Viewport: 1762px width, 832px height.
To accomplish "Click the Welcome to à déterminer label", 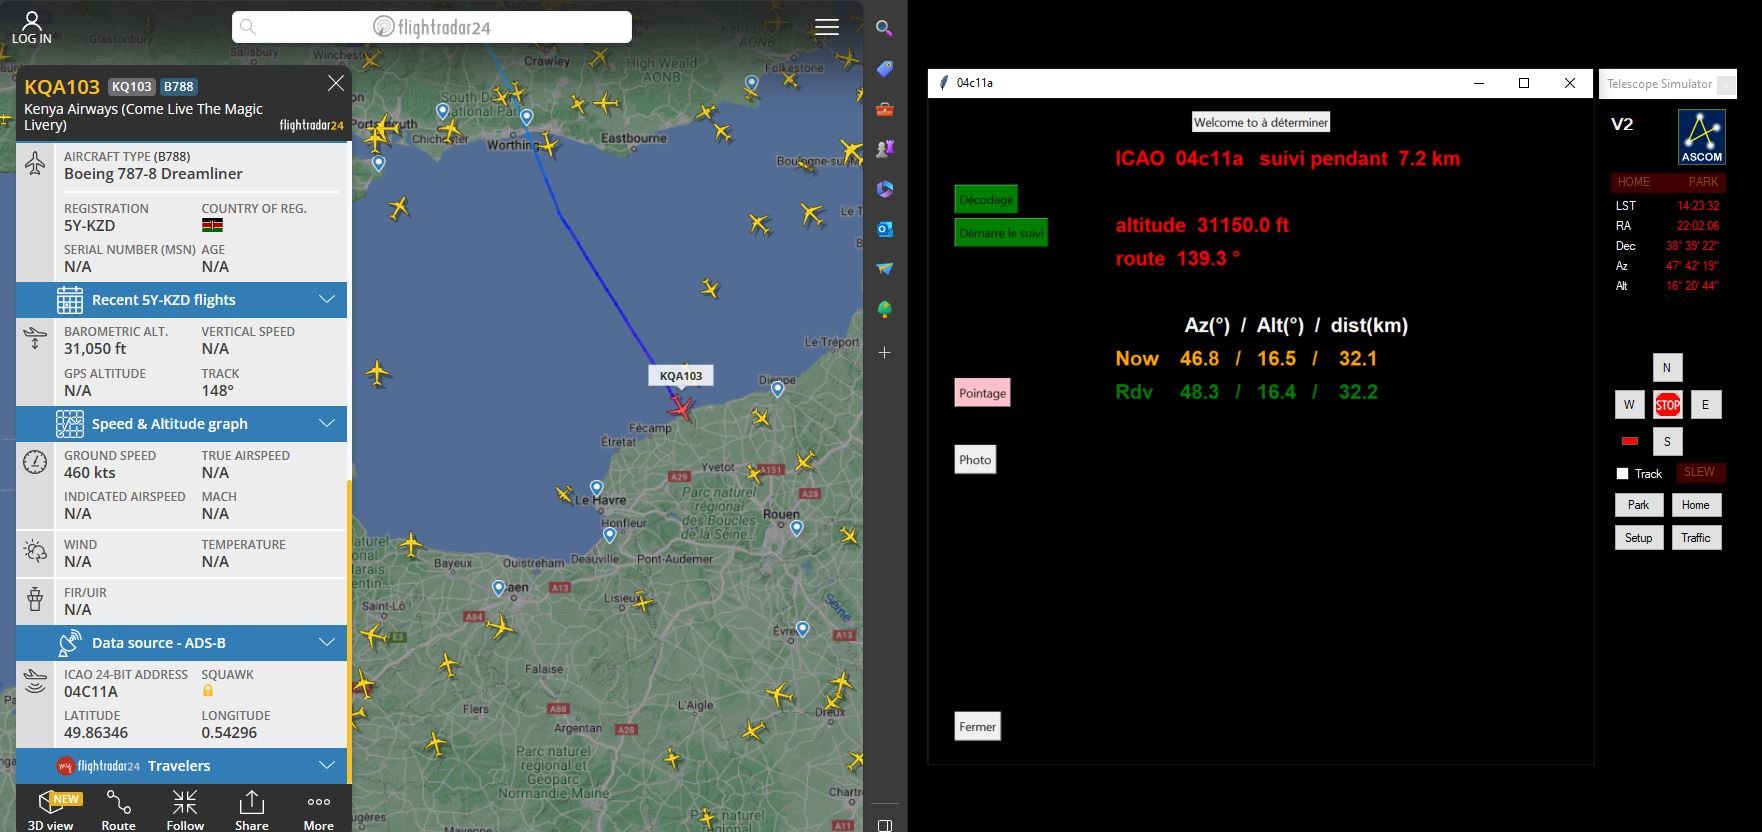I will pos(1261,122).
